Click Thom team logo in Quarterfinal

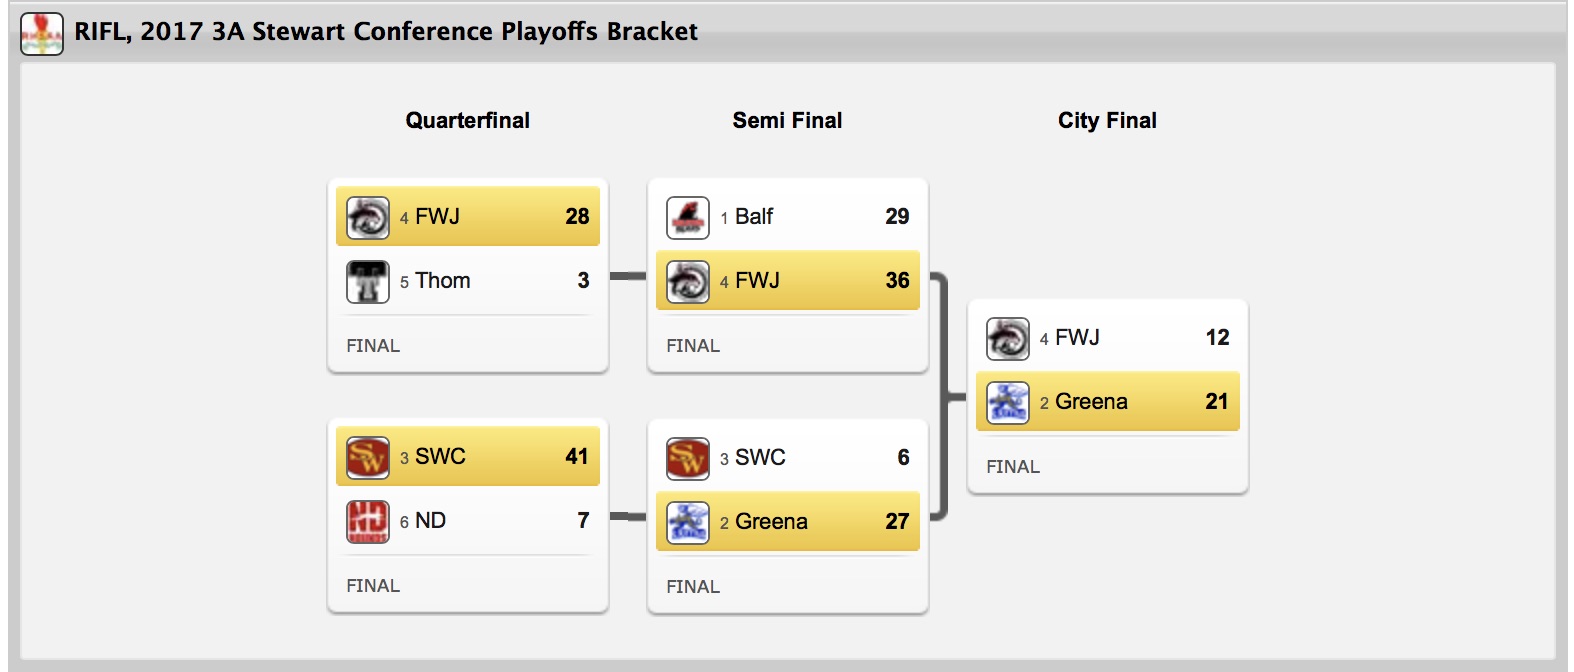(x=367, y=281)
